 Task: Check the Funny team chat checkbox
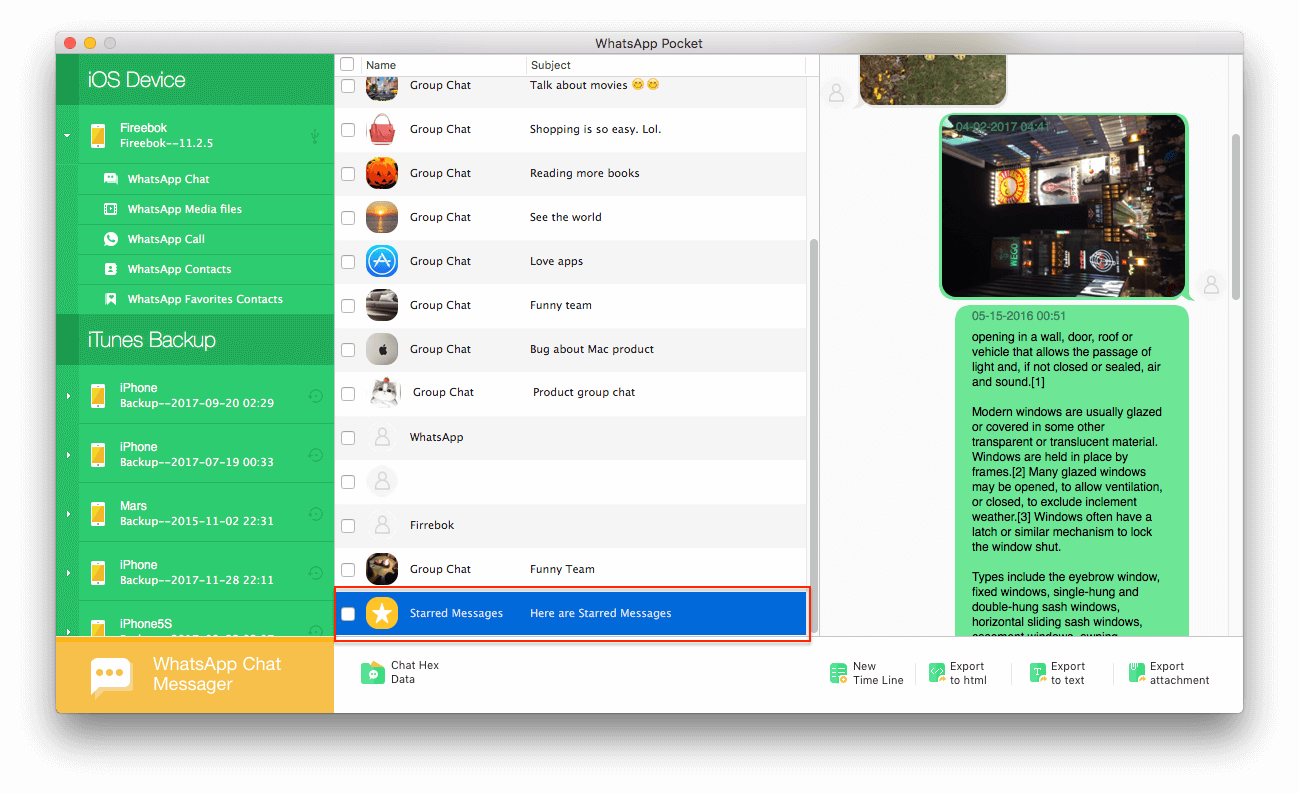tap(348, 306)
